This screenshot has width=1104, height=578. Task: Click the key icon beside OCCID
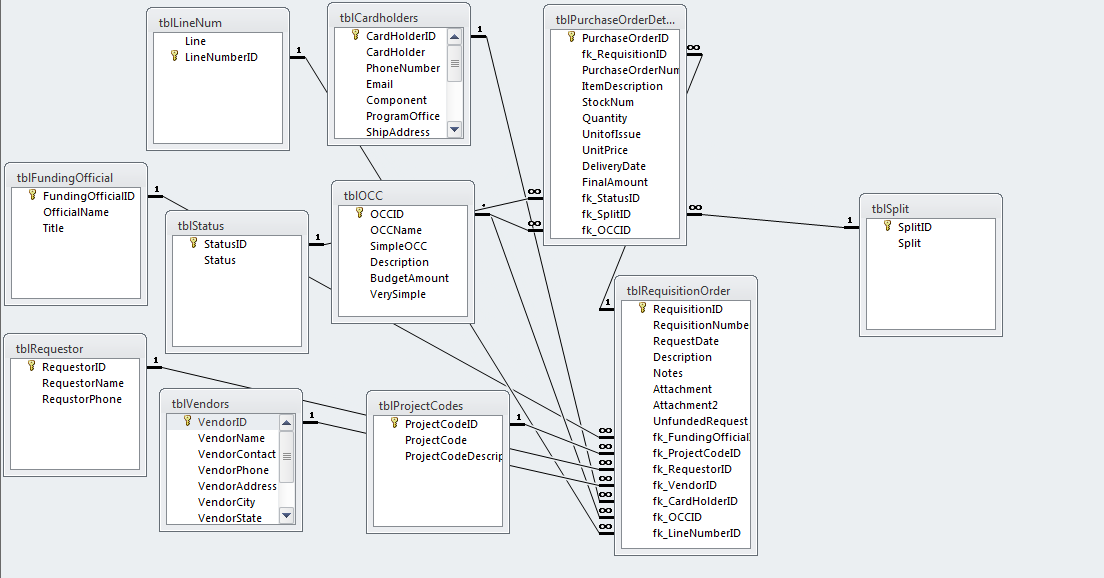click(360, 213)
